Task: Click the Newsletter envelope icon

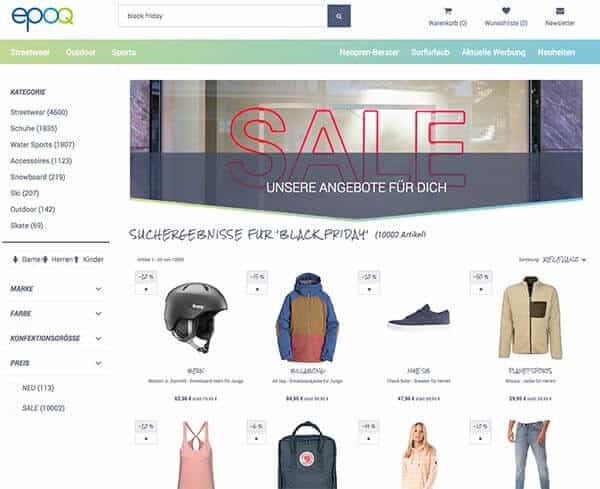Action: 560,11
